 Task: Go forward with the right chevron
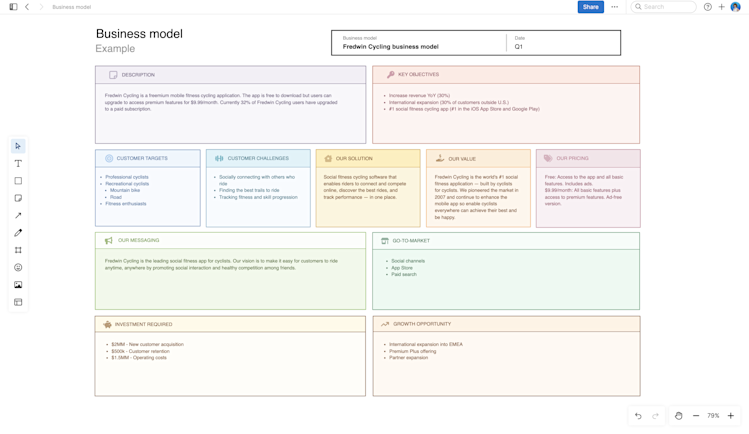click(41, 7)
